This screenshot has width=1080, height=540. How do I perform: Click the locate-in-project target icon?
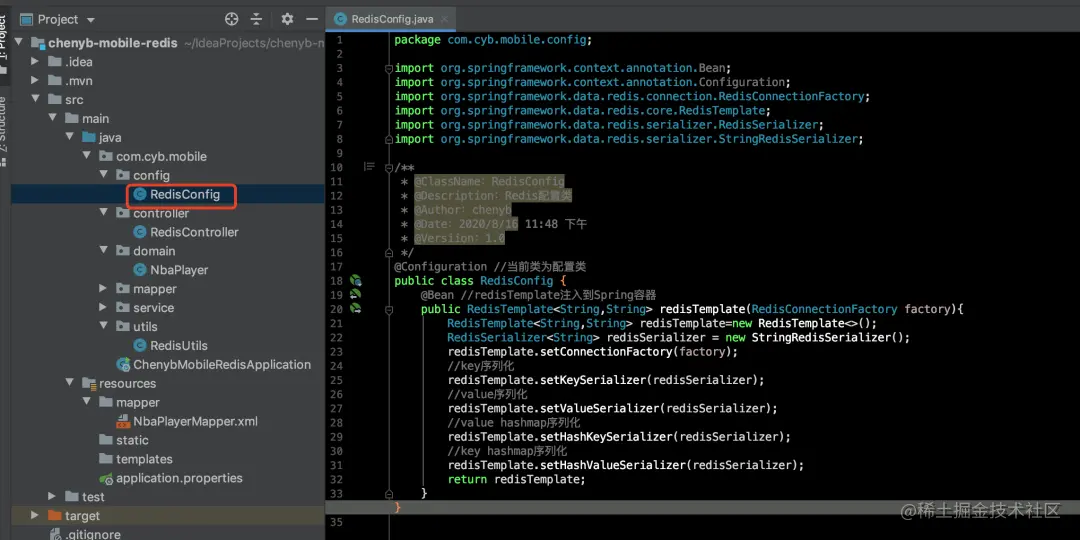pos(231,19)
